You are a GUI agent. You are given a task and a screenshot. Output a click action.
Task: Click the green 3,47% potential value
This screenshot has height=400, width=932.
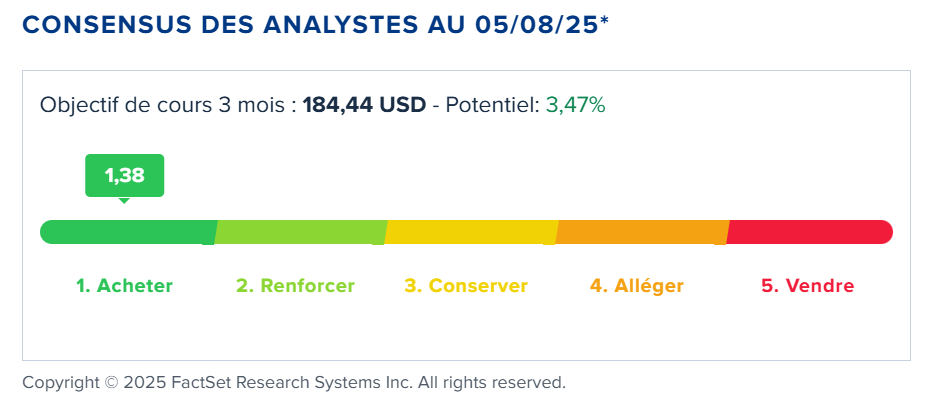click(x=575, y=105)
